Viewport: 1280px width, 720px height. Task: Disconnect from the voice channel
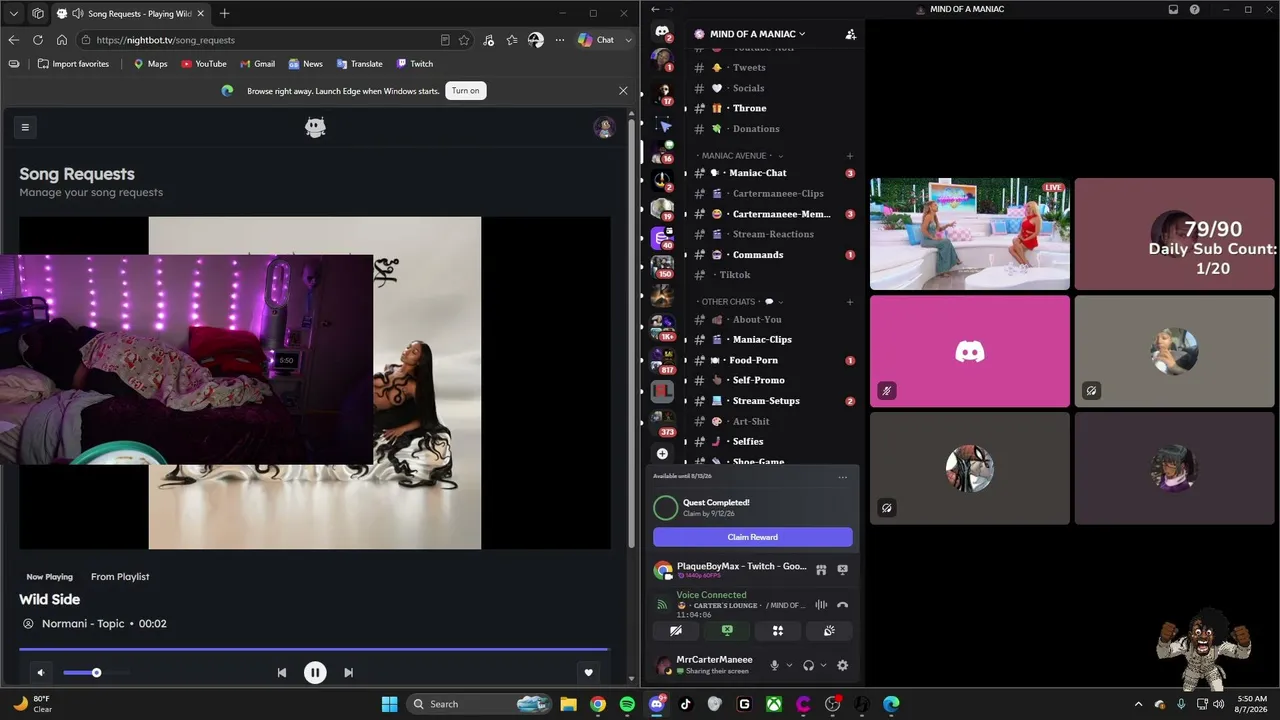[x=842, y=604]
